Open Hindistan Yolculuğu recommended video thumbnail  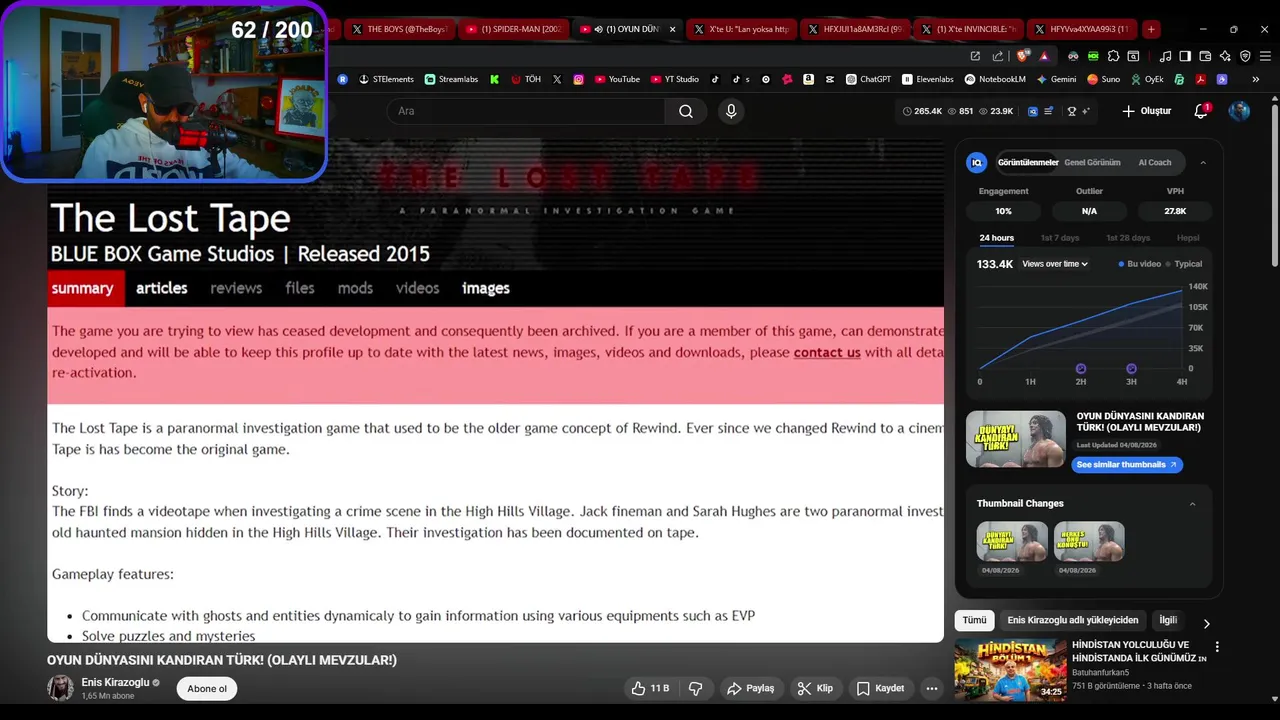click(1010, 669)
